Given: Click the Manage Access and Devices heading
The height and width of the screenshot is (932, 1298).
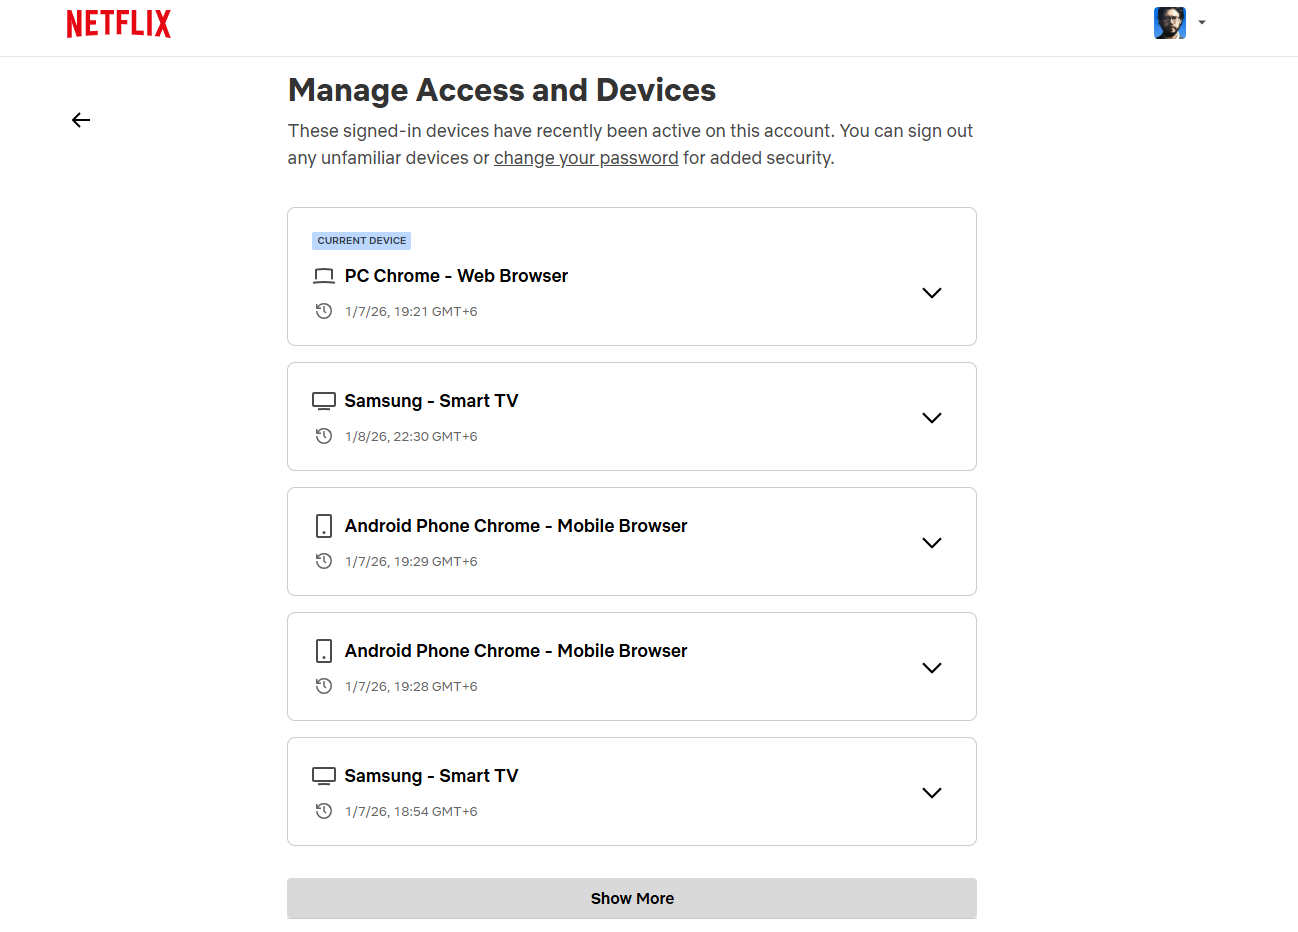Looking at the screenshot, I should tap(501, 90).
